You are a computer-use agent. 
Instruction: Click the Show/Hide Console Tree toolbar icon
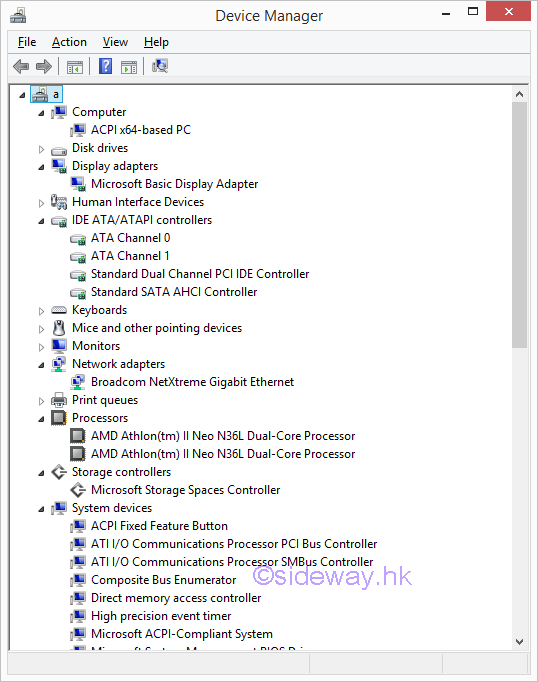point(75,67)
